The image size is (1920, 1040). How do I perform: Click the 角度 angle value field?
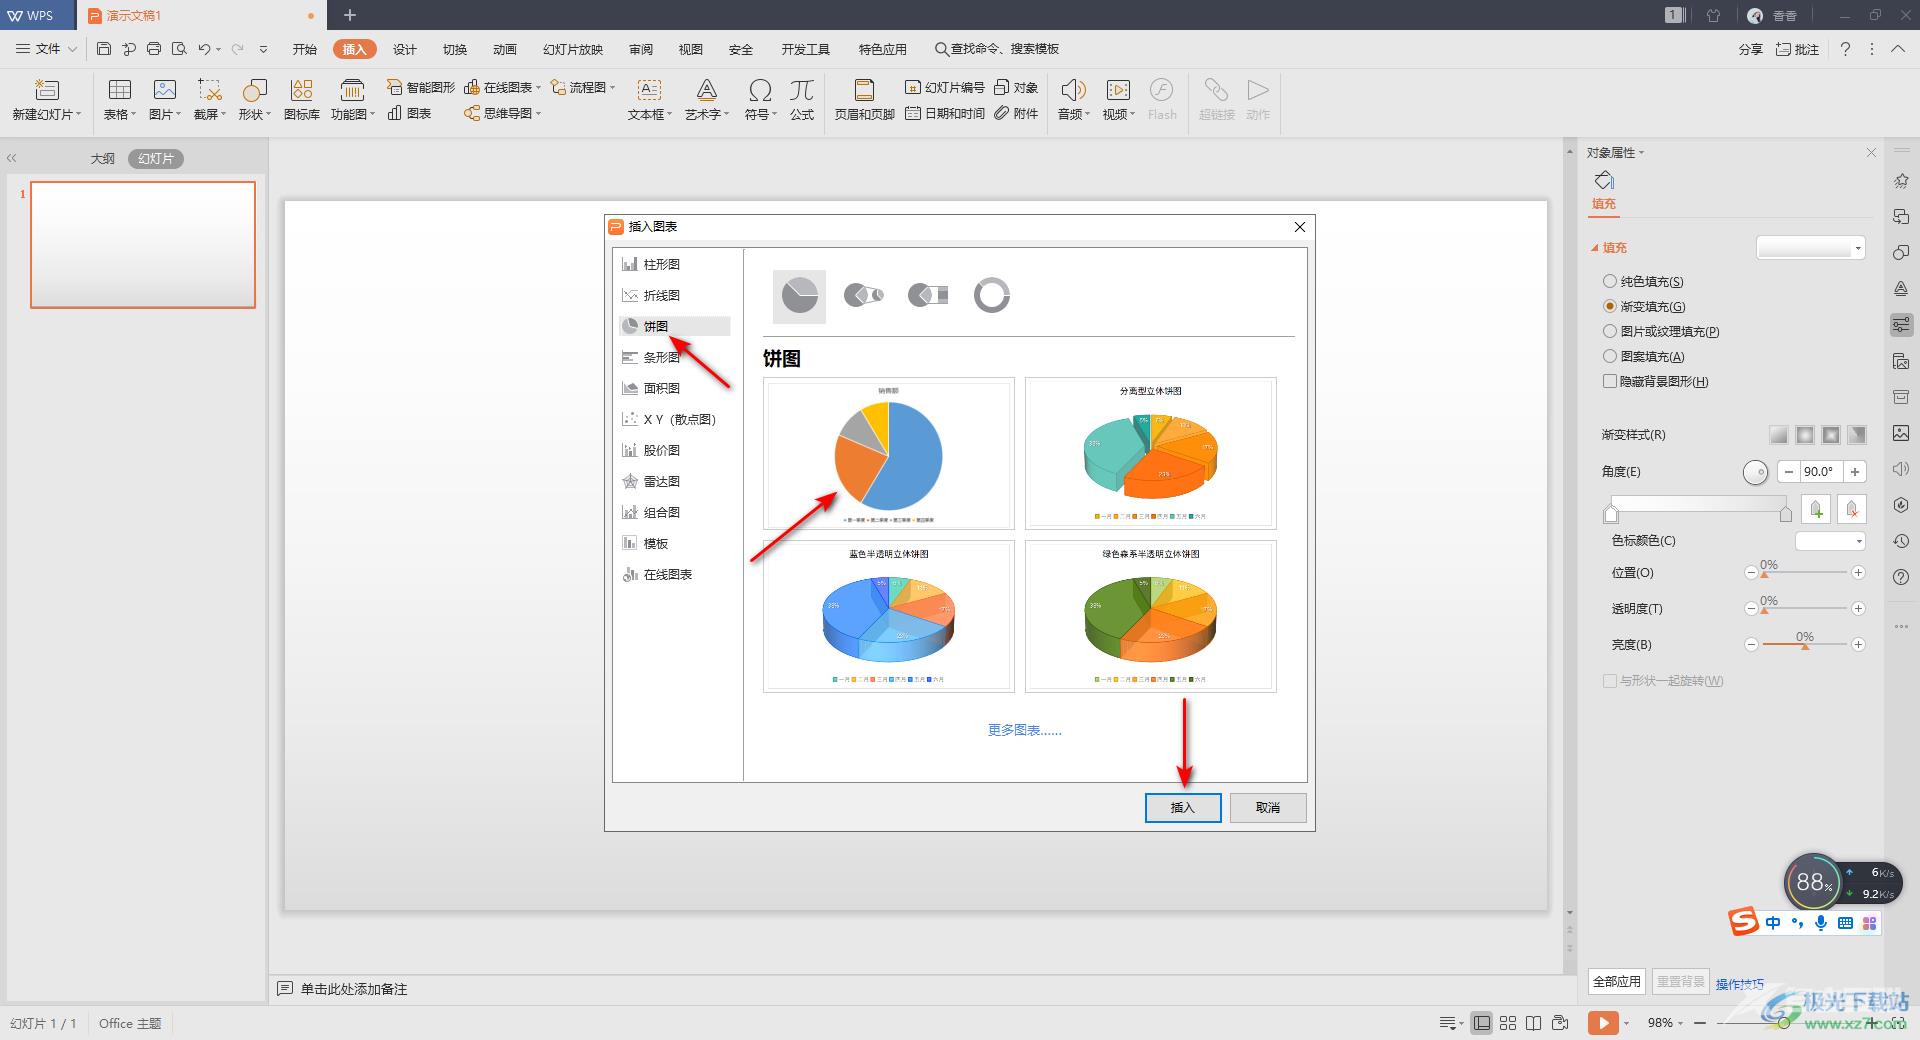pyautogui.click(x=1820, y=472)
